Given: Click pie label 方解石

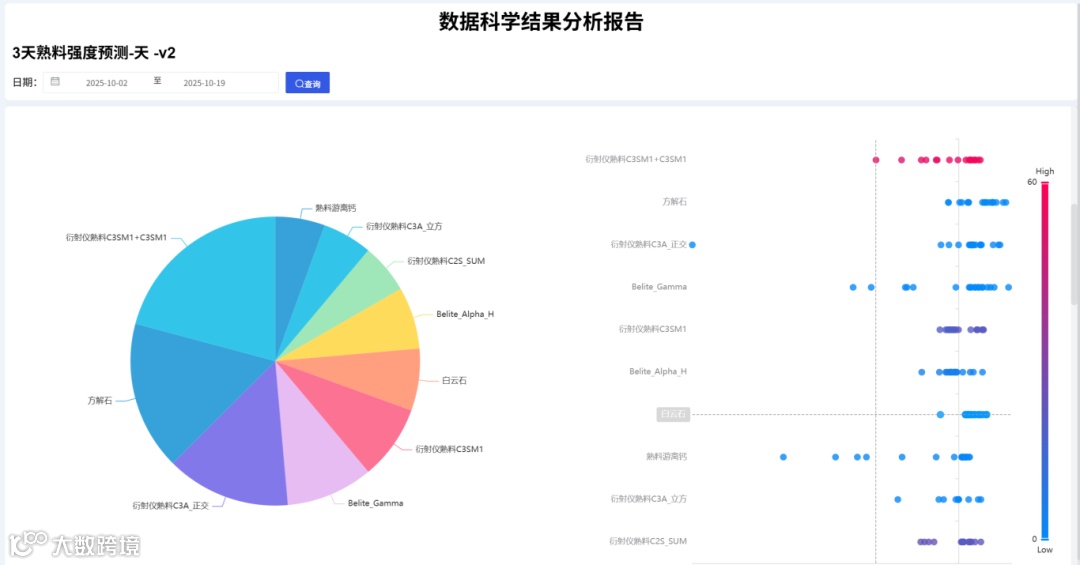Looking at the screenshot, I should pyautogui.click(x=99, y=400).
